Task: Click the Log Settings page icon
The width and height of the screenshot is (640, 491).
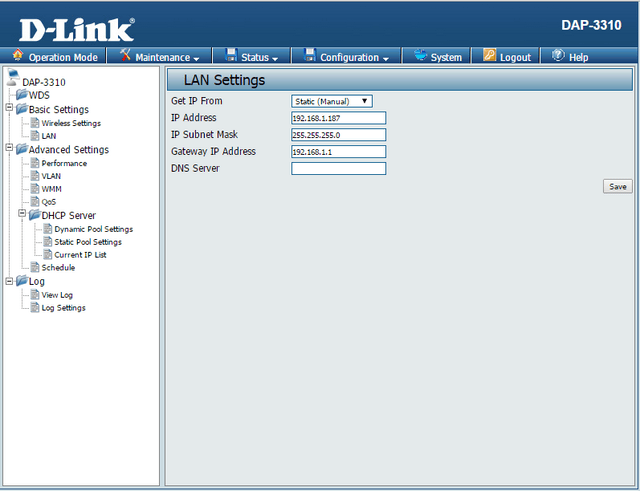Action: coord(35,307)
